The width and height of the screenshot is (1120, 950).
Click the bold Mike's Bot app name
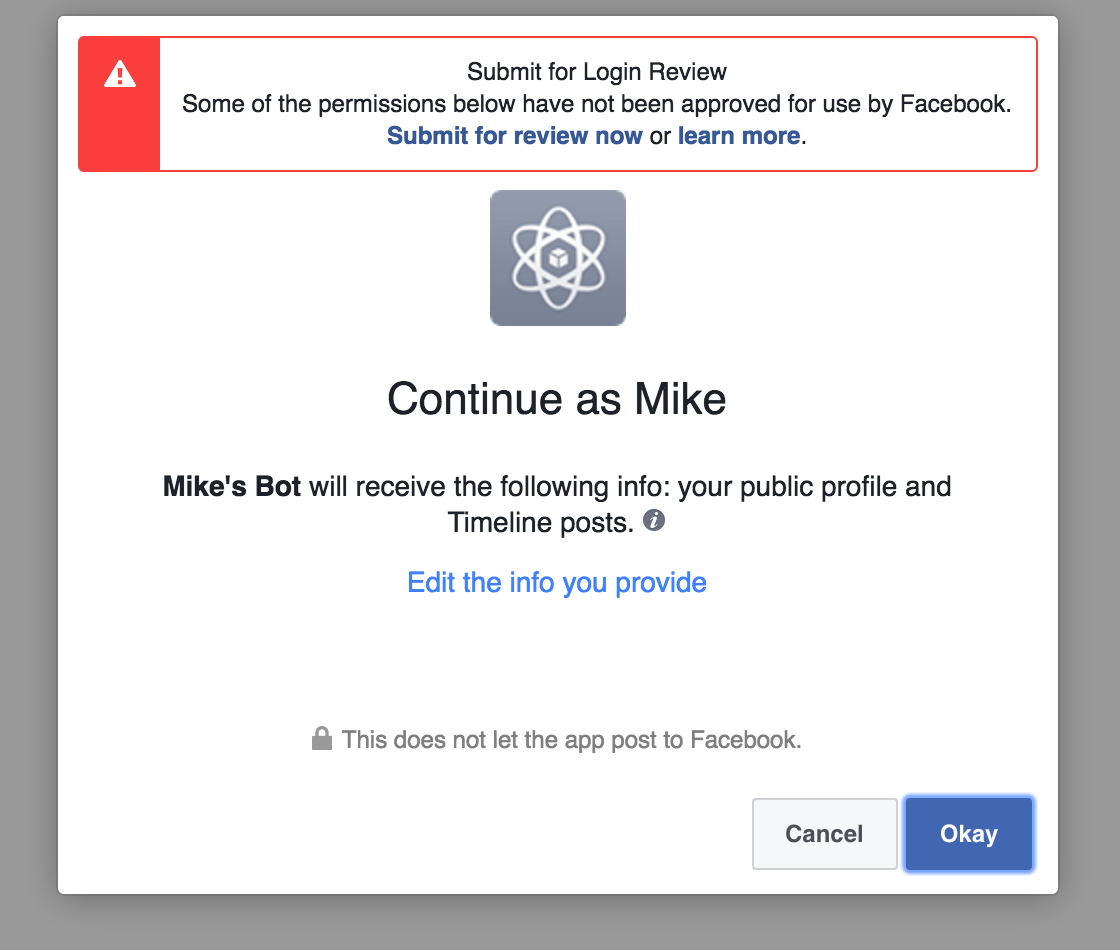(231, 488)
